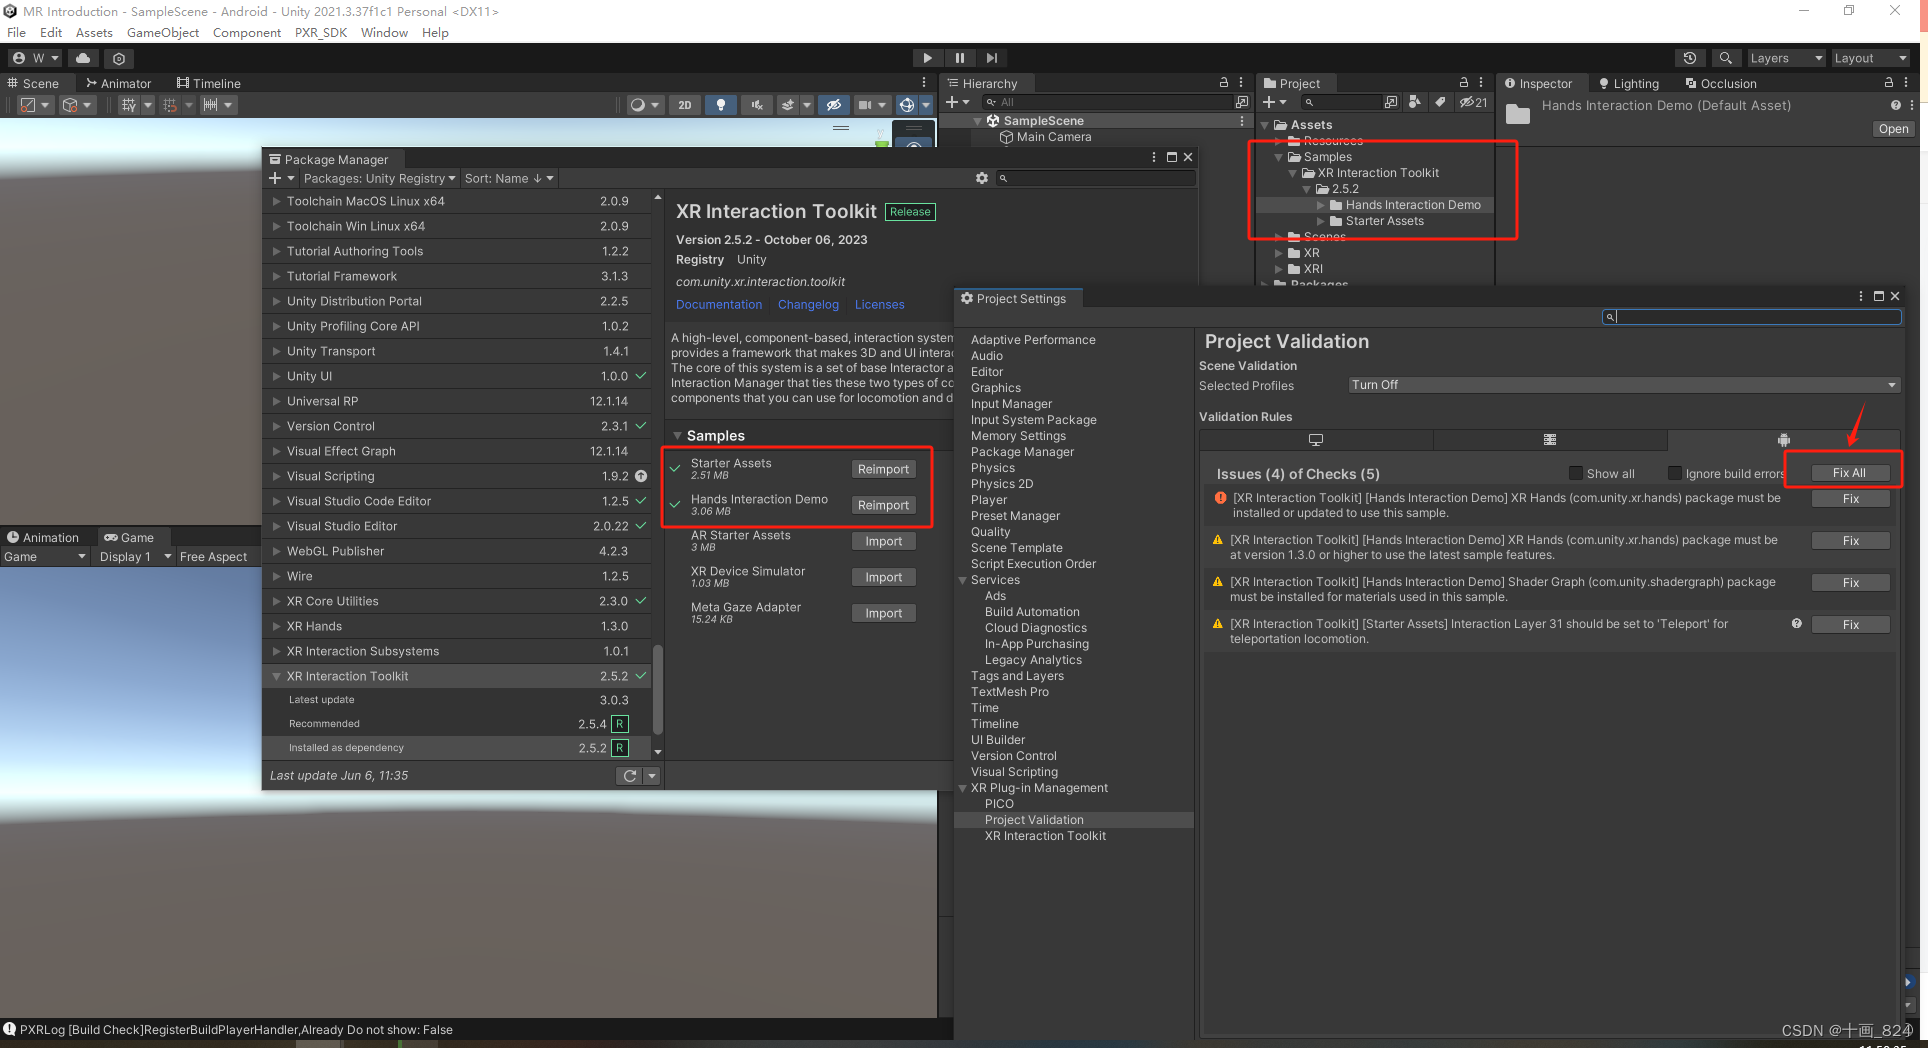Image resolution: width=1928 pixels, height=1048 pixels.
Task: Toggle Scene lighting
Action: point(720,105)
